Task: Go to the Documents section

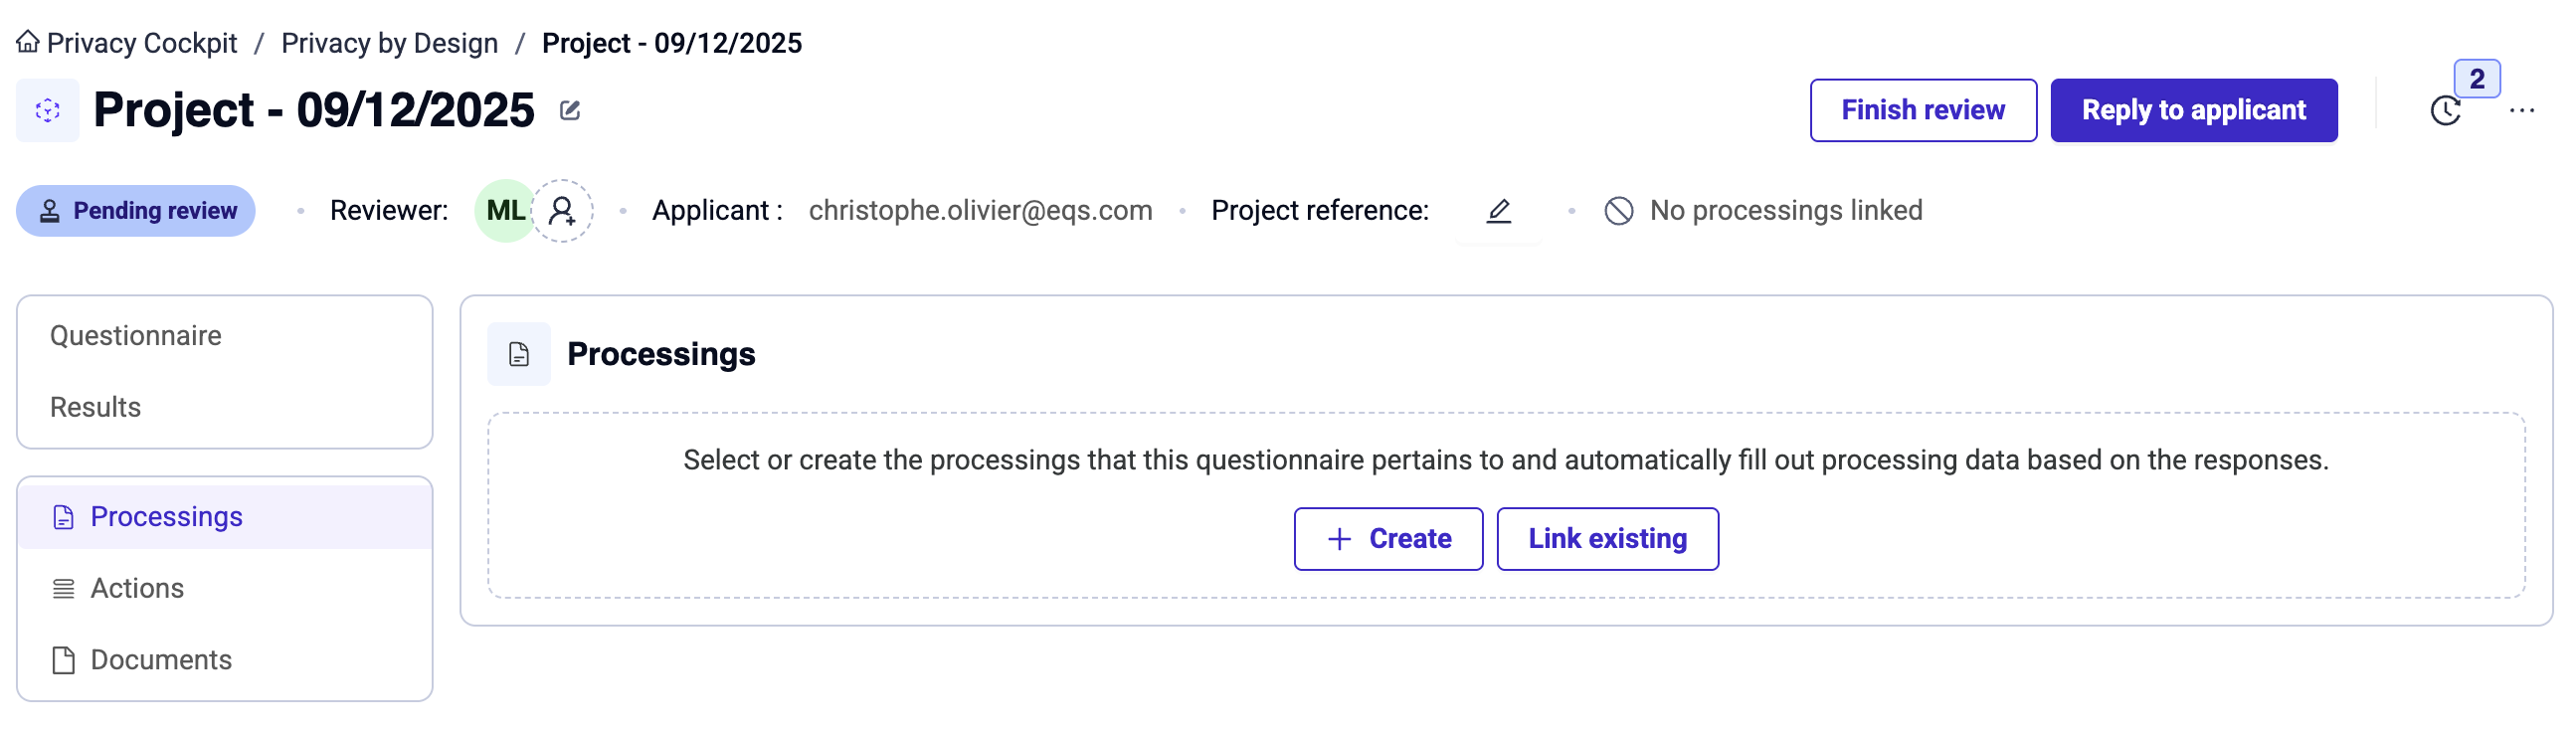Action: pyautogui.click(x=161, y=660)
